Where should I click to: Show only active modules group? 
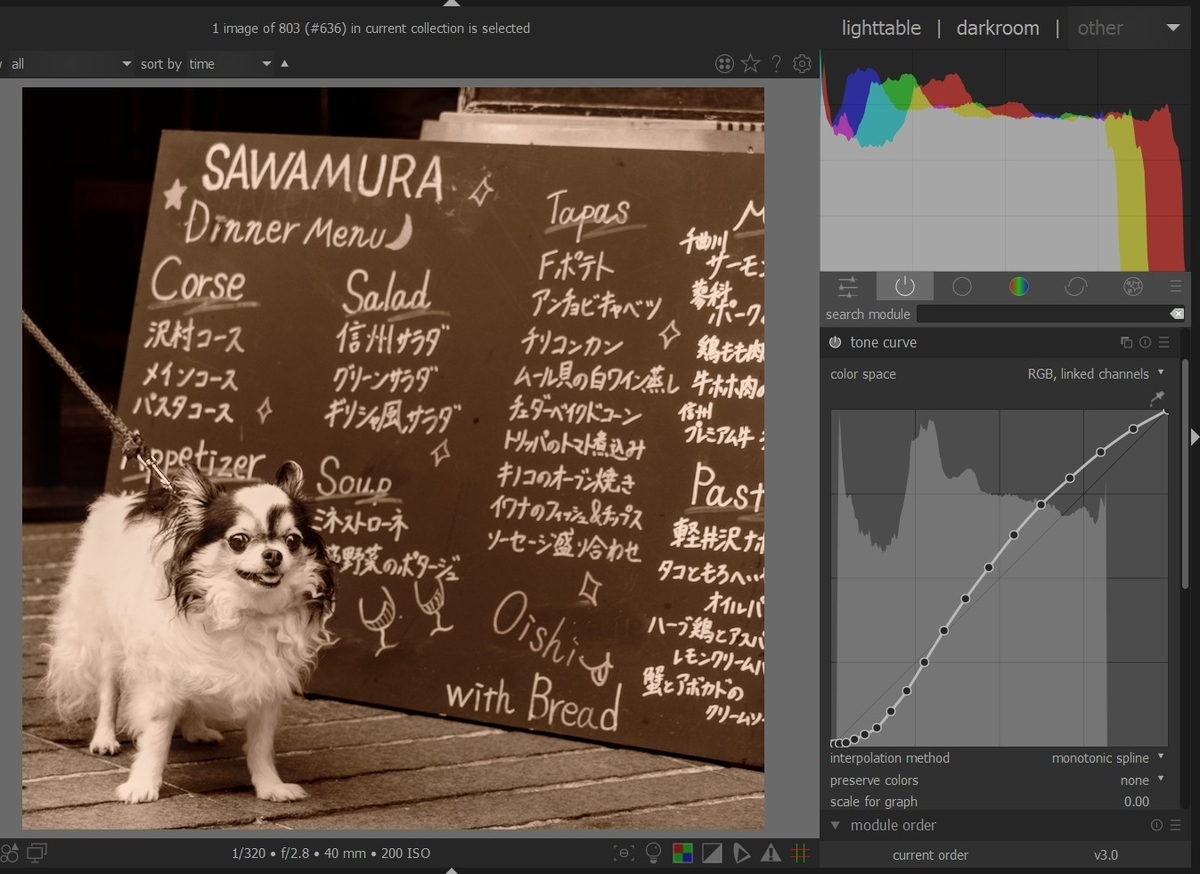905,287
